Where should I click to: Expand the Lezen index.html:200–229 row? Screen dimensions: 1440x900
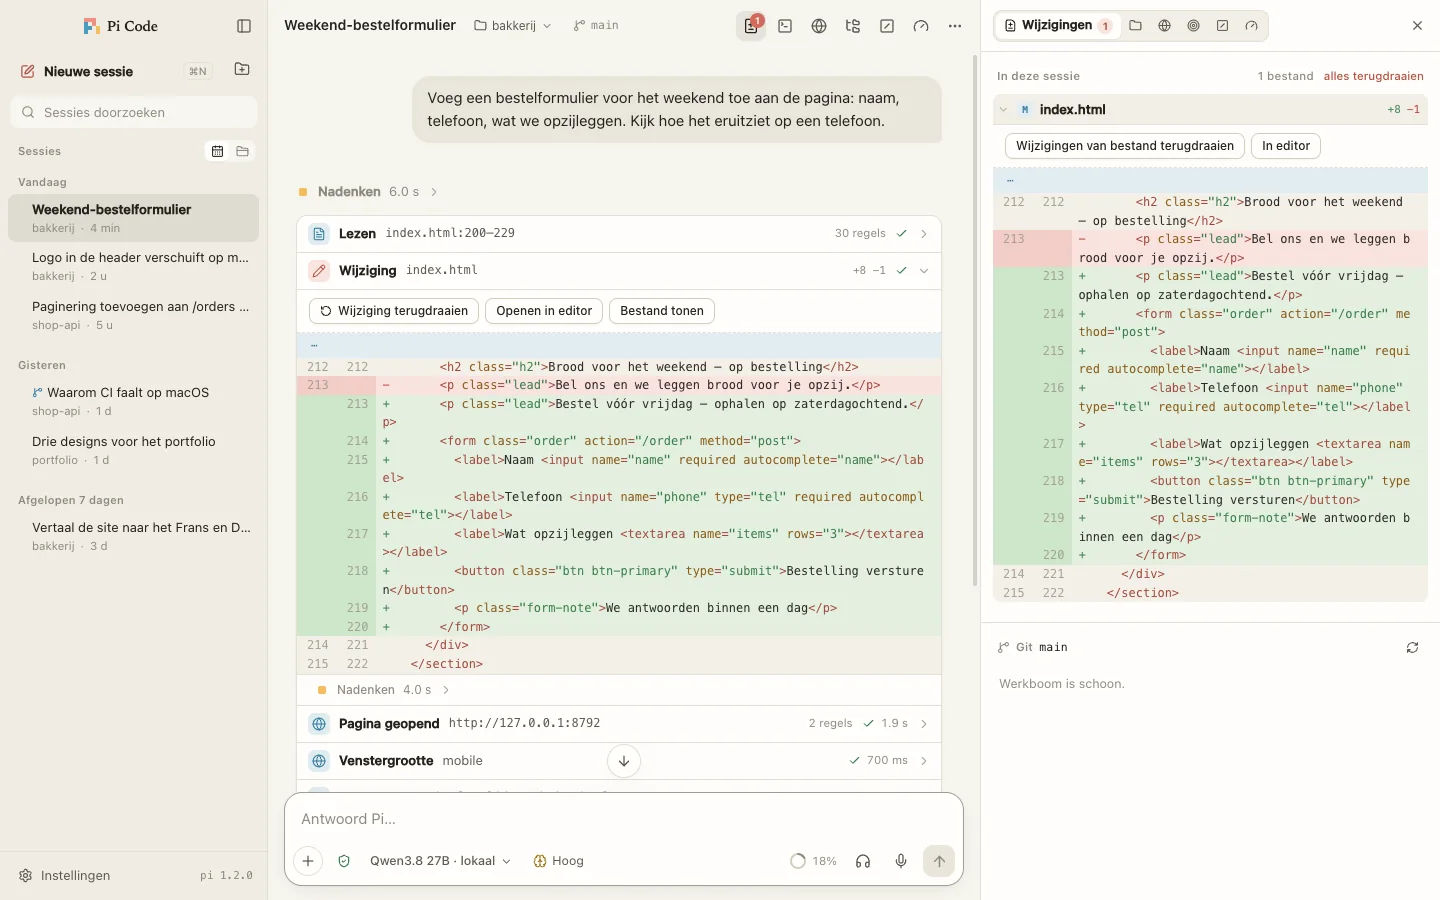[619, 233]
